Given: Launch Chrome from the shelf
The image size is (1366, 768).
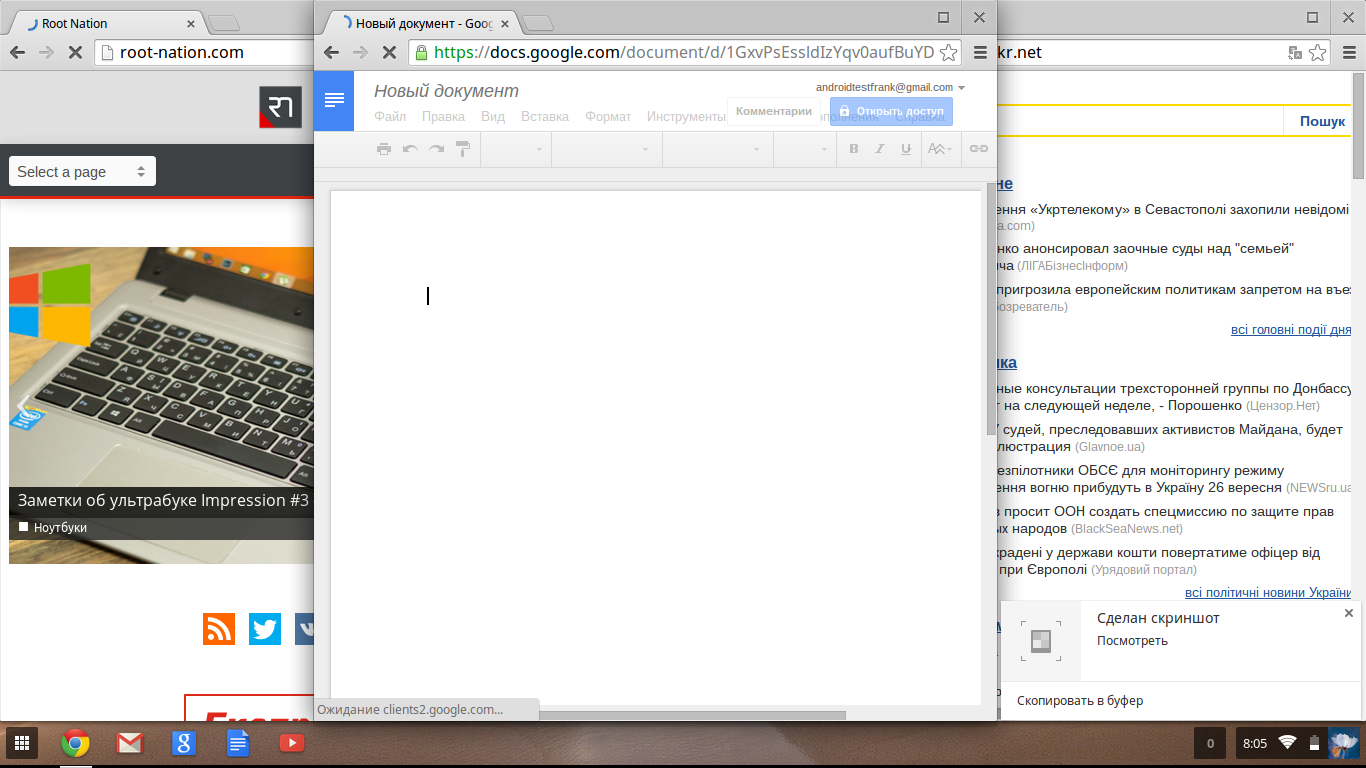Looking at the screenshot, I should pos(75,743).
